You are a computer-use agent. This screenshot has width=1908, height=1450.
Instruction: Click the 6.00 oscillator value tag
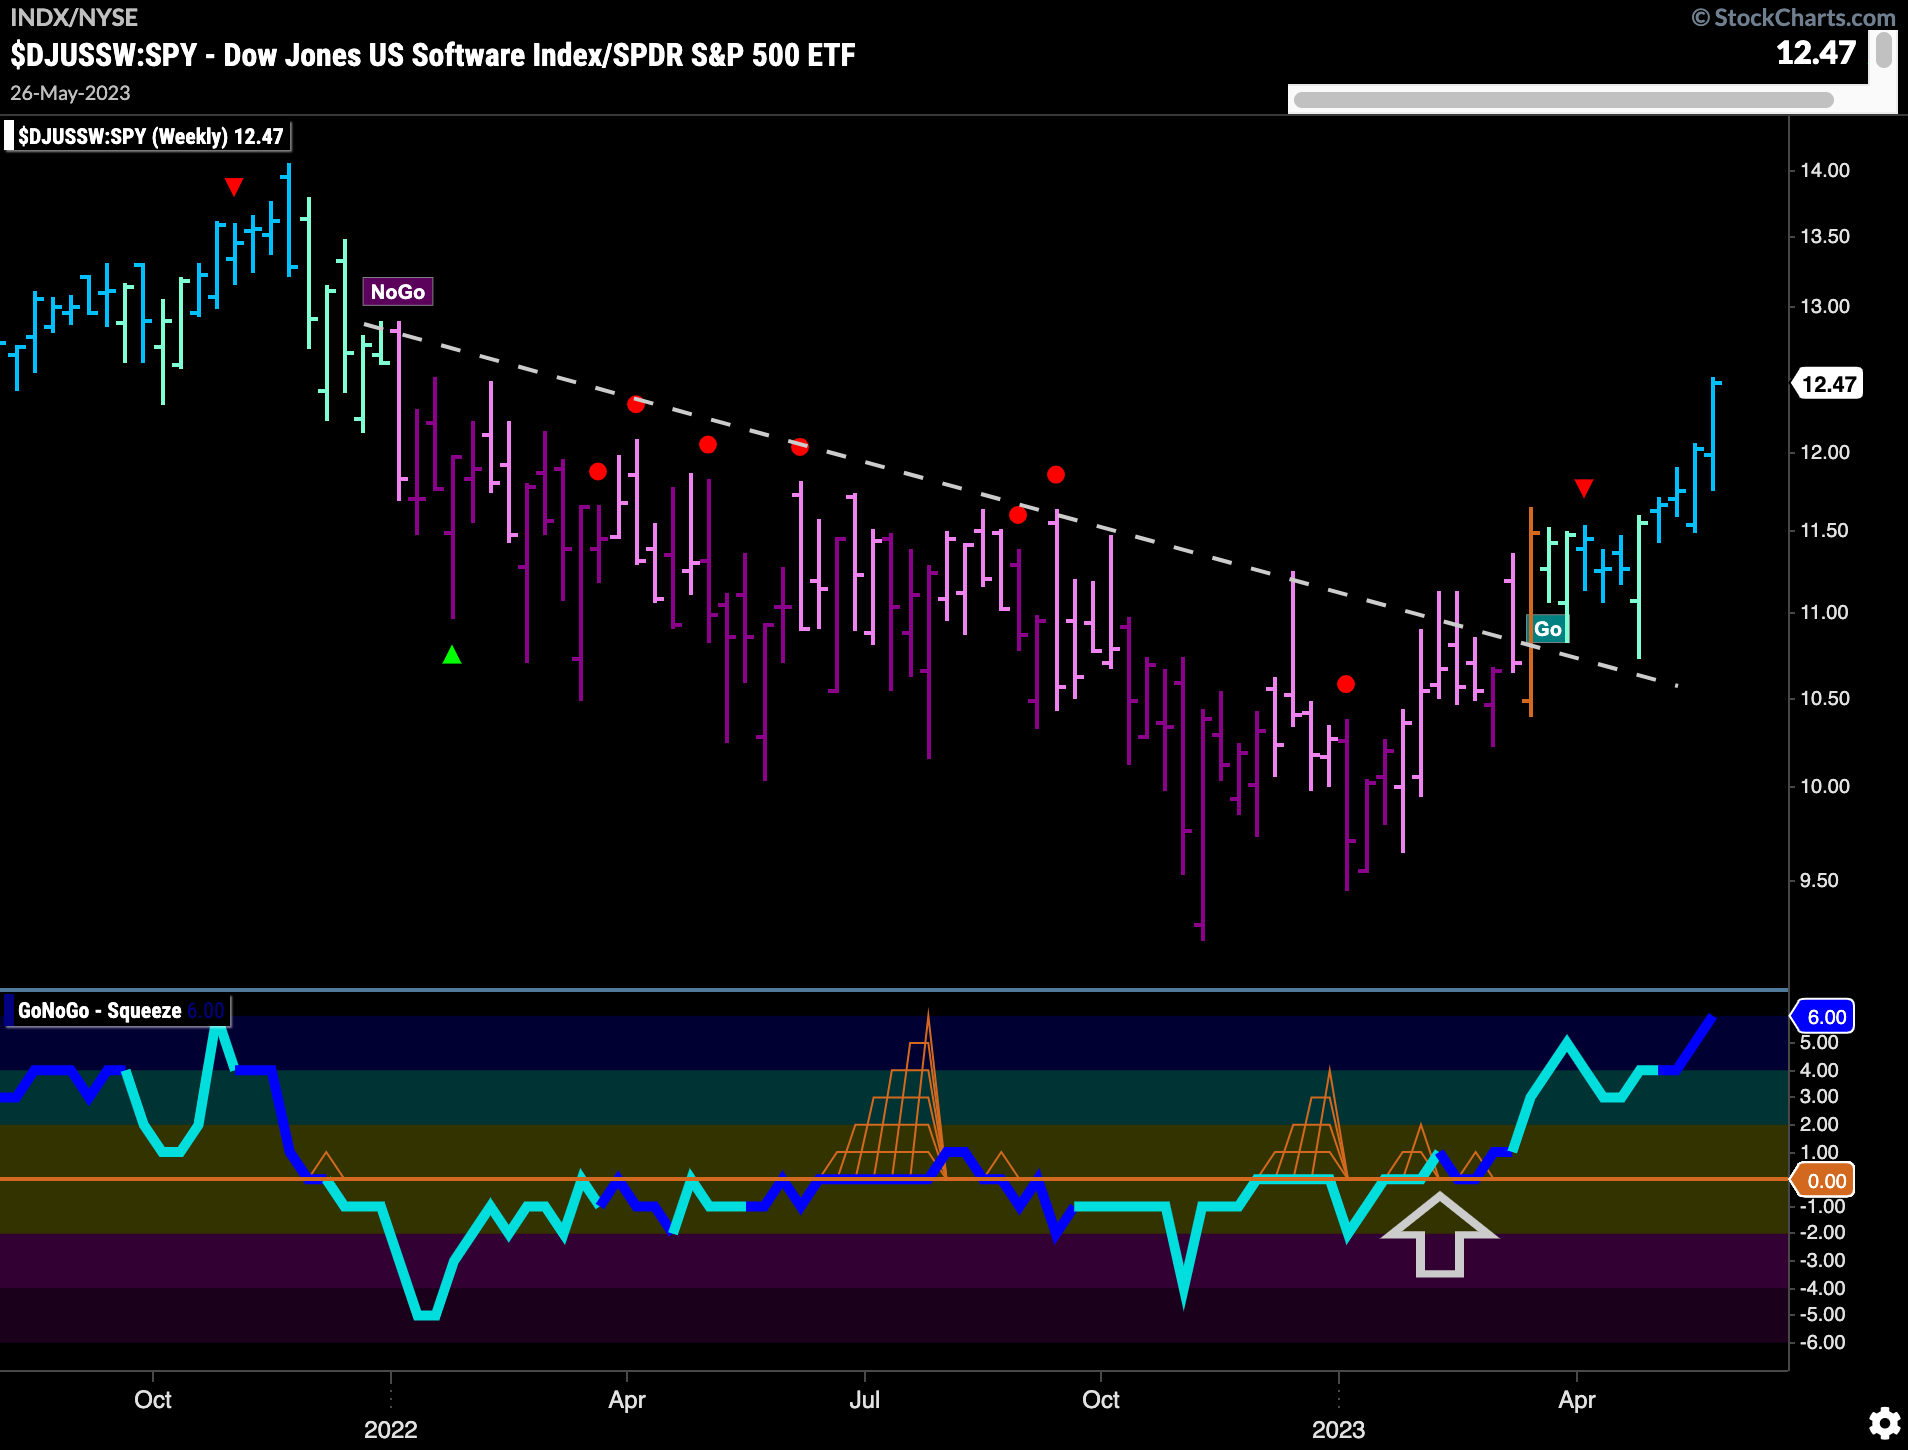1824,1017
